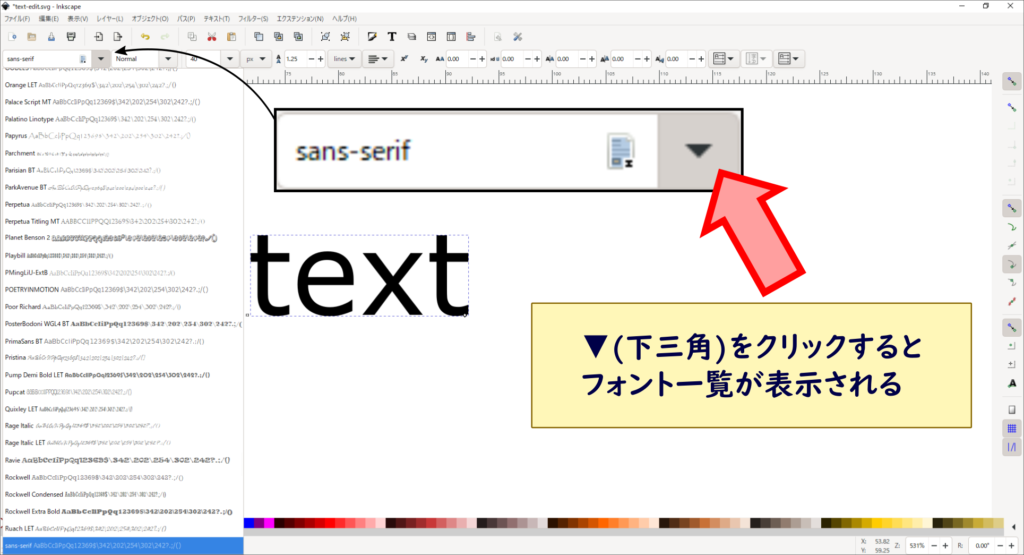
Task: Toggle snap to smooth nodes button
Action: click(x=1012, y=283)
